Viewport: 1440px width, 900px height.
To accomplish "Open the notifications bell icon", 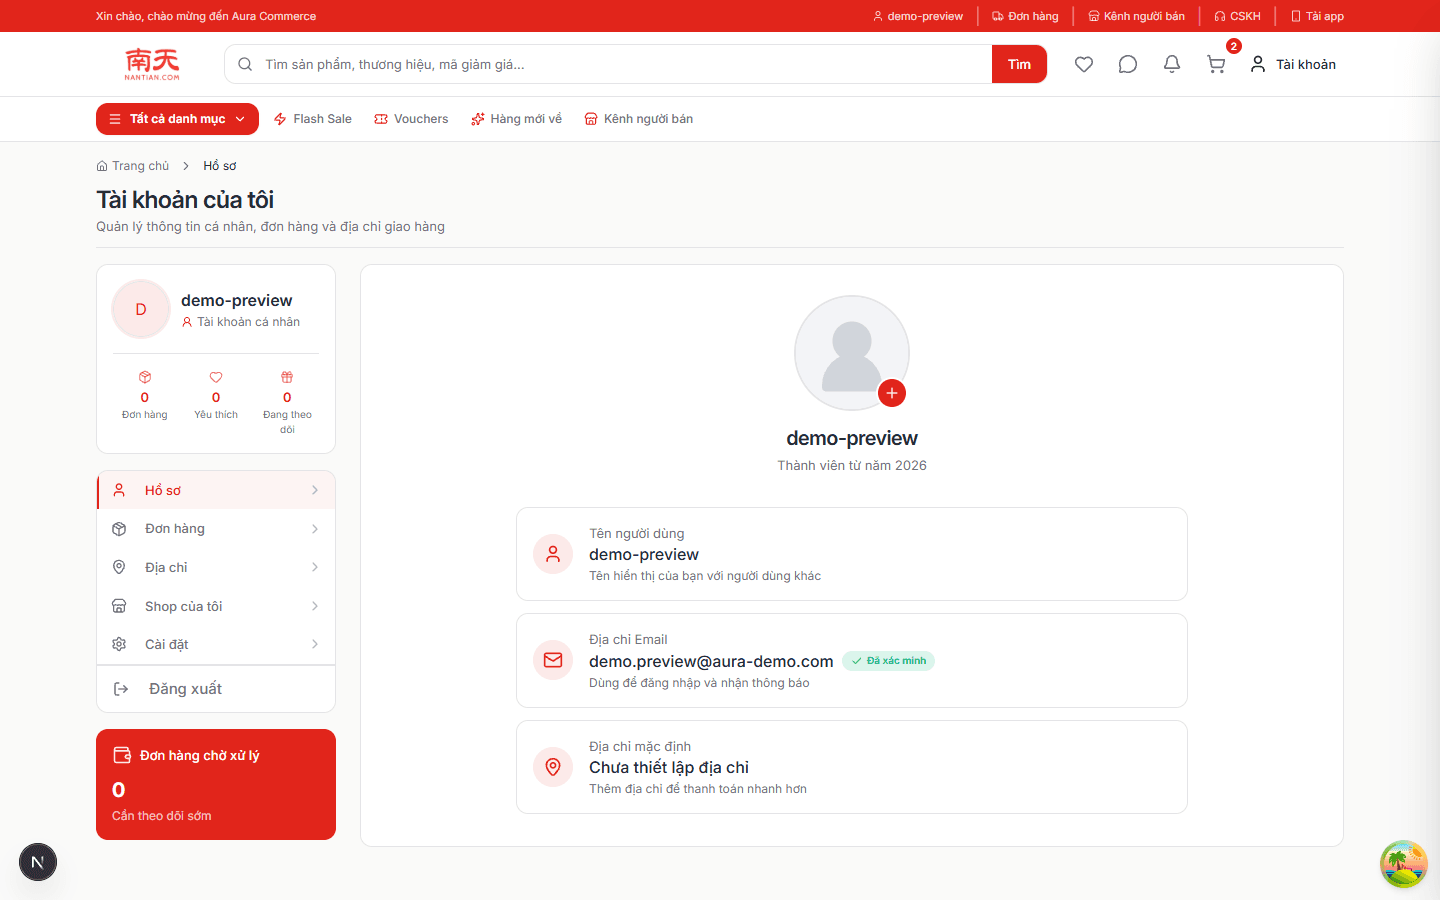I will click(1172, 64).
